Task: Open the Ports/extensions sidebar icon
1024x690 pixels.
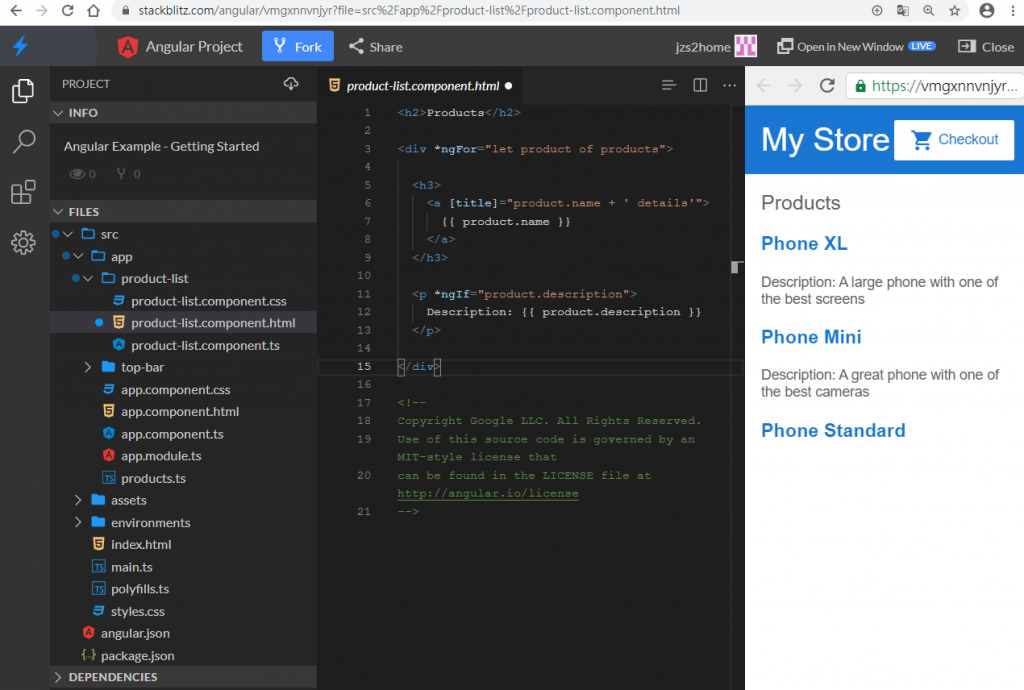Action: pos(23,192)
